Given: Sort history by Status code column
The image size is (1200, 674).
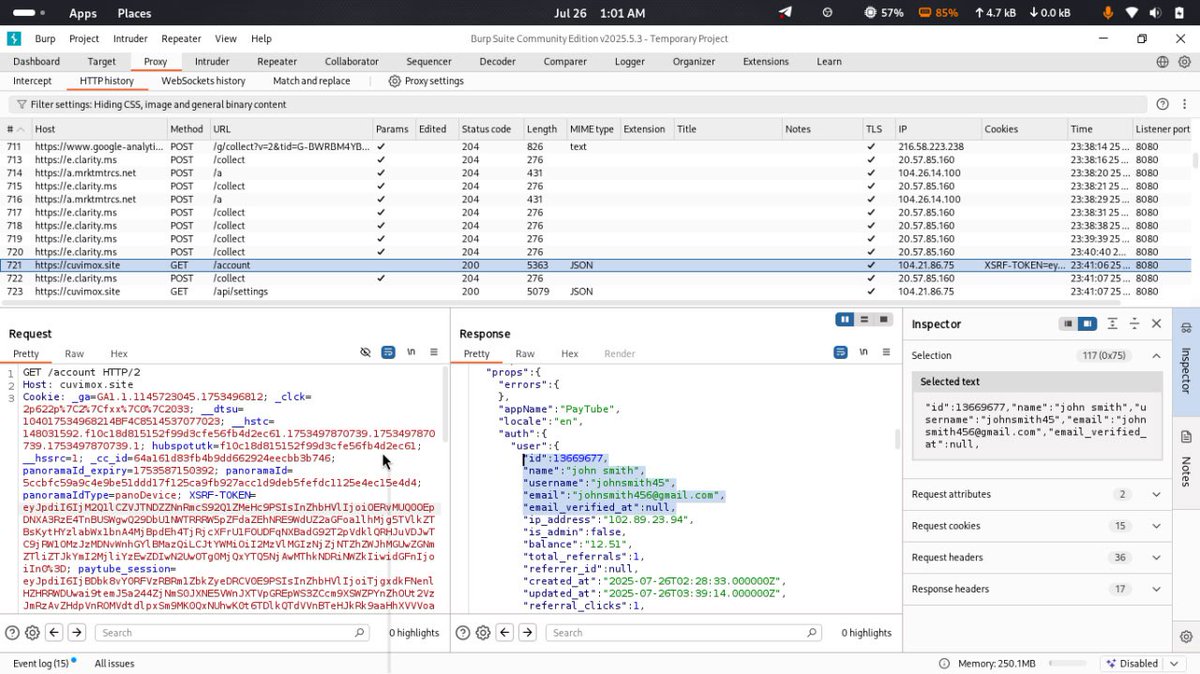Looking at the screenshot, I should (x=490, y=129).
